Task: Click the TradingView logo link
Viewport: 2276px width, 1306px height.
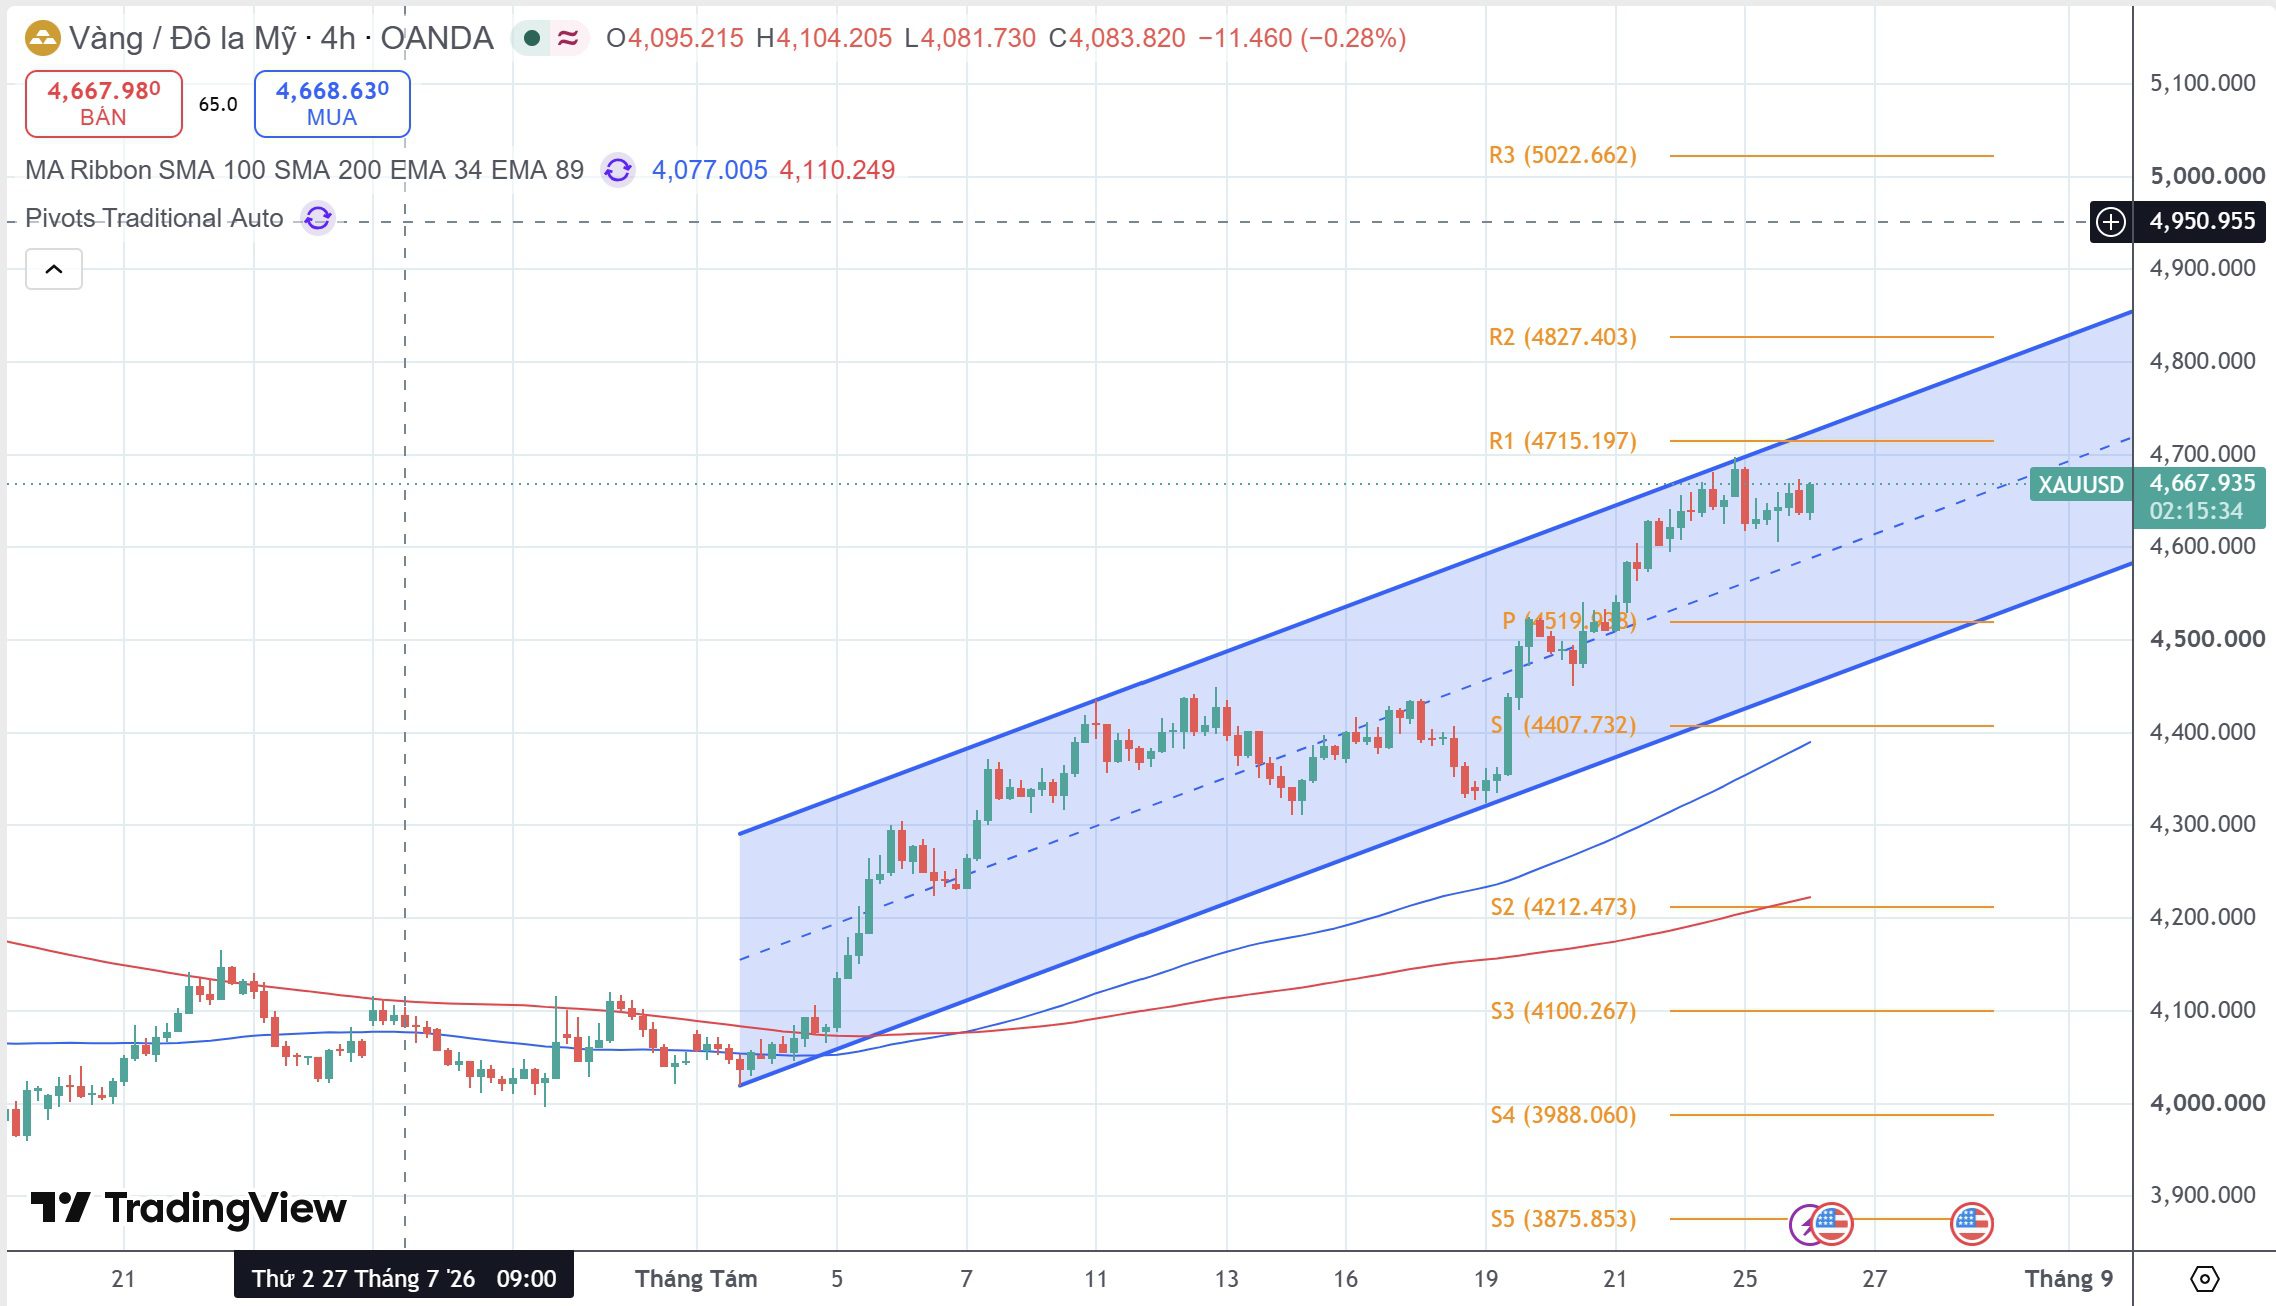Action: 188,1208
